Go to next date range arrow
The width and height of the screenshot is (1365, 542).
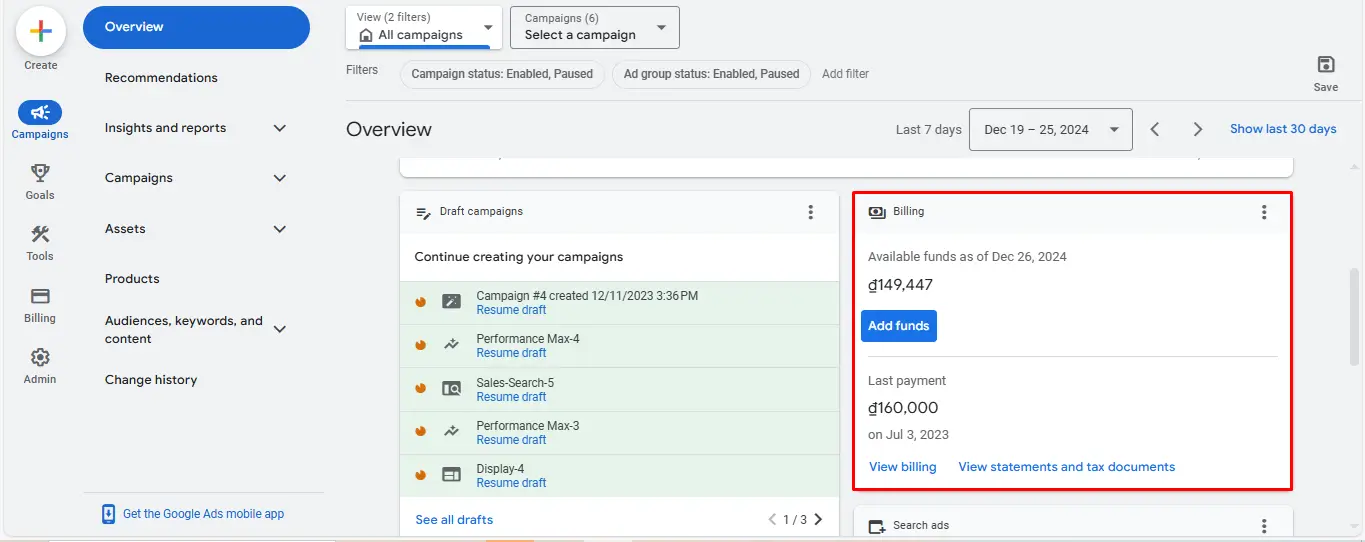pyautogui.click(x=1198, y=129)
